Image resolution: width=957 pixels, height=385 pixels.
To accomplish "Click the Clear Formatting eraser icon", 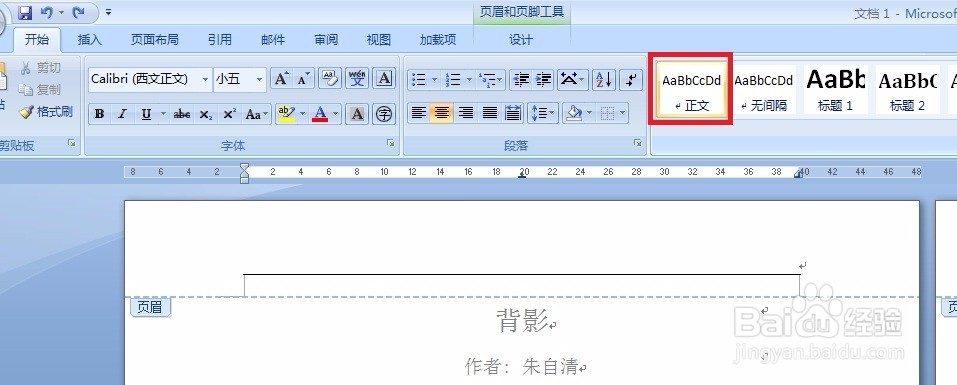I will point(330,79).
